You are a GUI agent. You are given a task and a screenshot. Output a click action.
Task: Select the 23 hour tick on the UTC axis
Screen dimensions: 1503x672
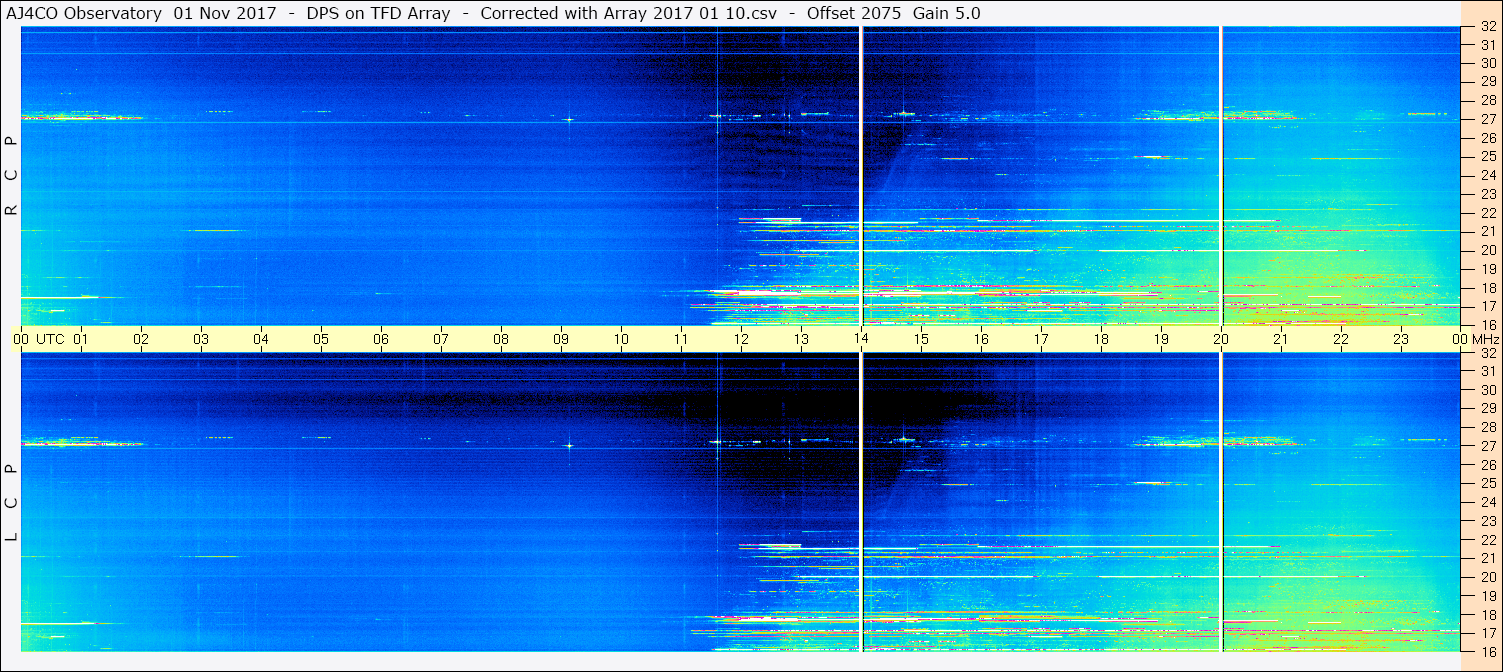pos(1401,339)
